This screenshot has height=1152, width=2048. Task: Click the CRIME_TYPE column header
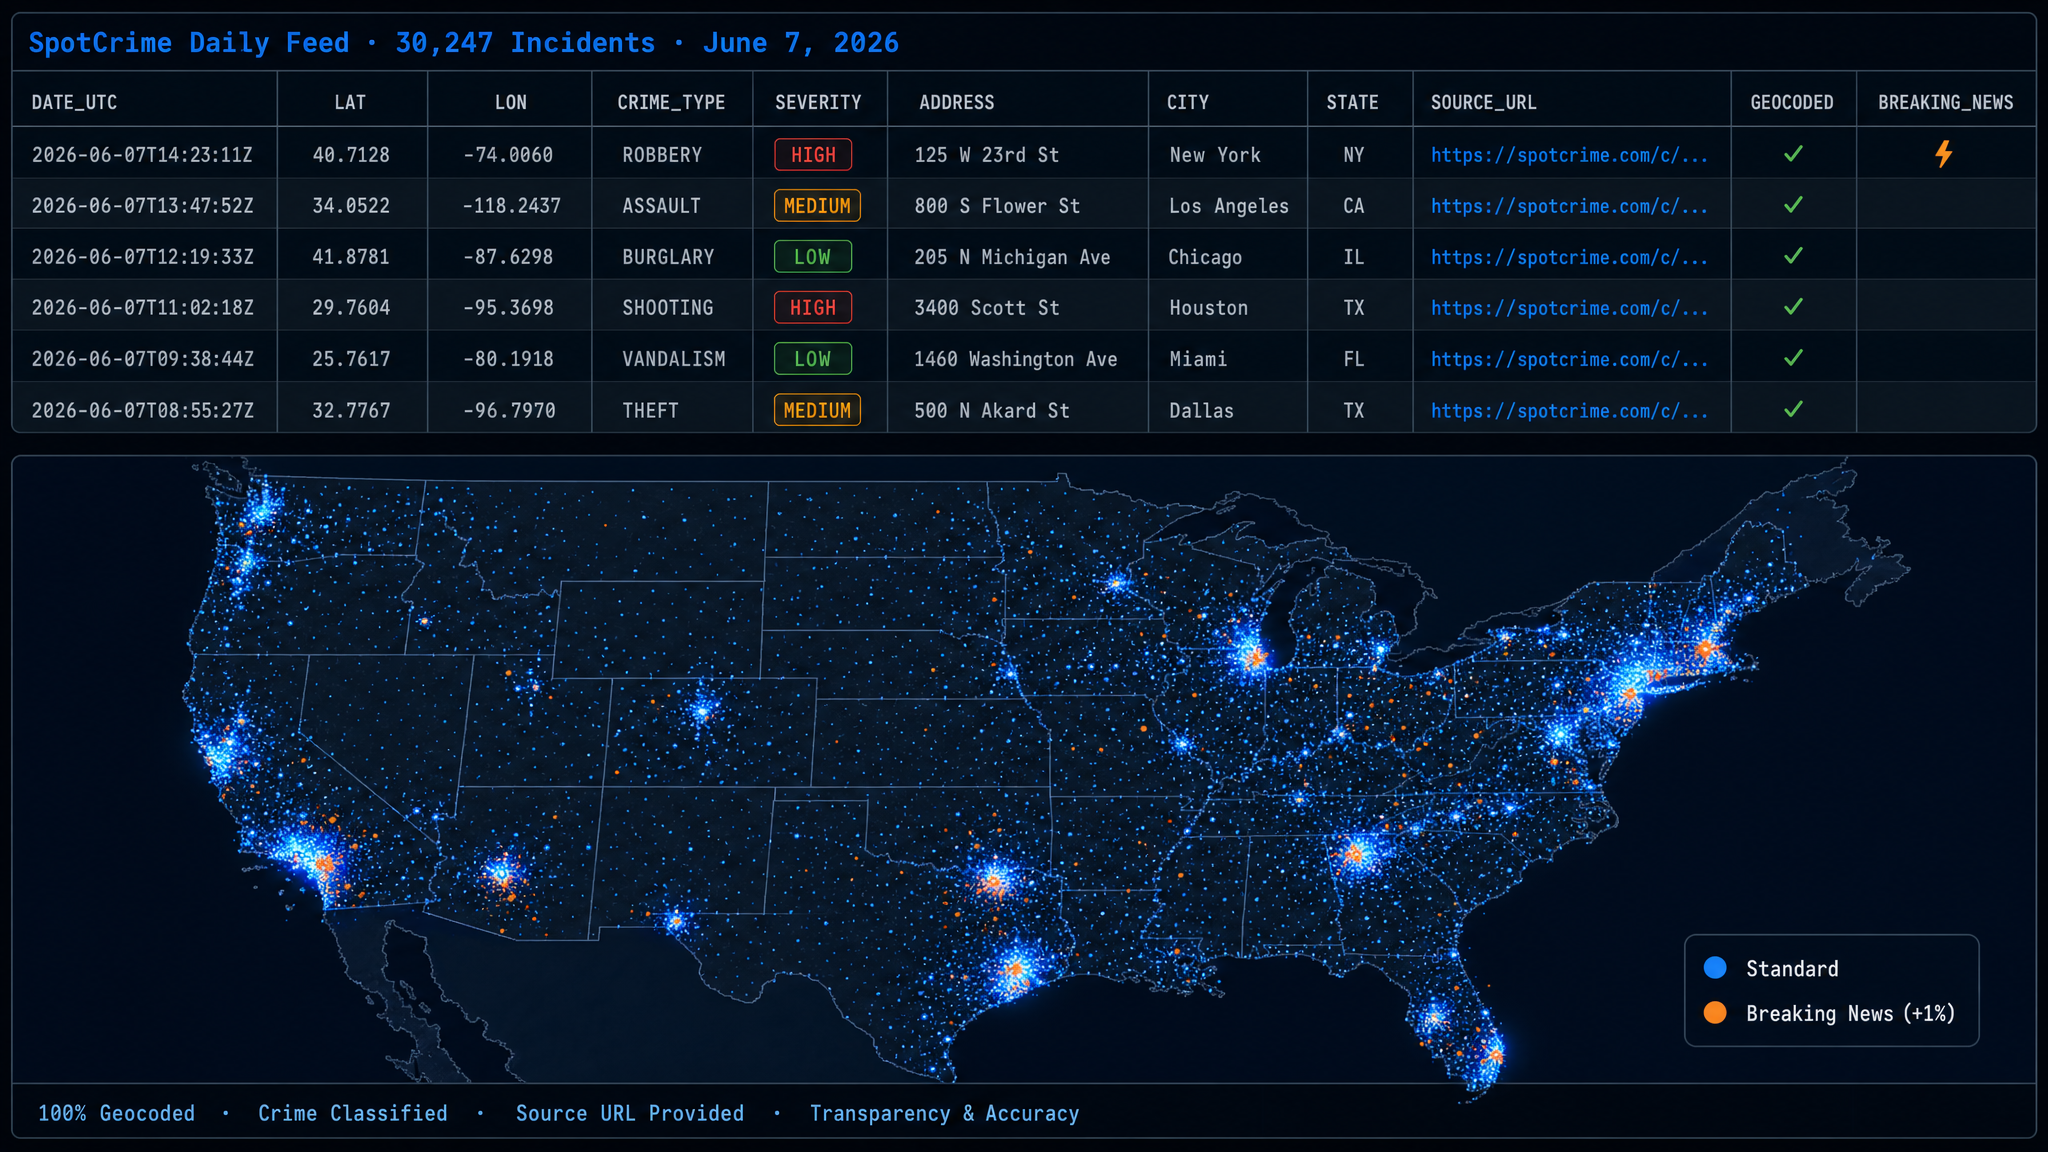point(671,102)
